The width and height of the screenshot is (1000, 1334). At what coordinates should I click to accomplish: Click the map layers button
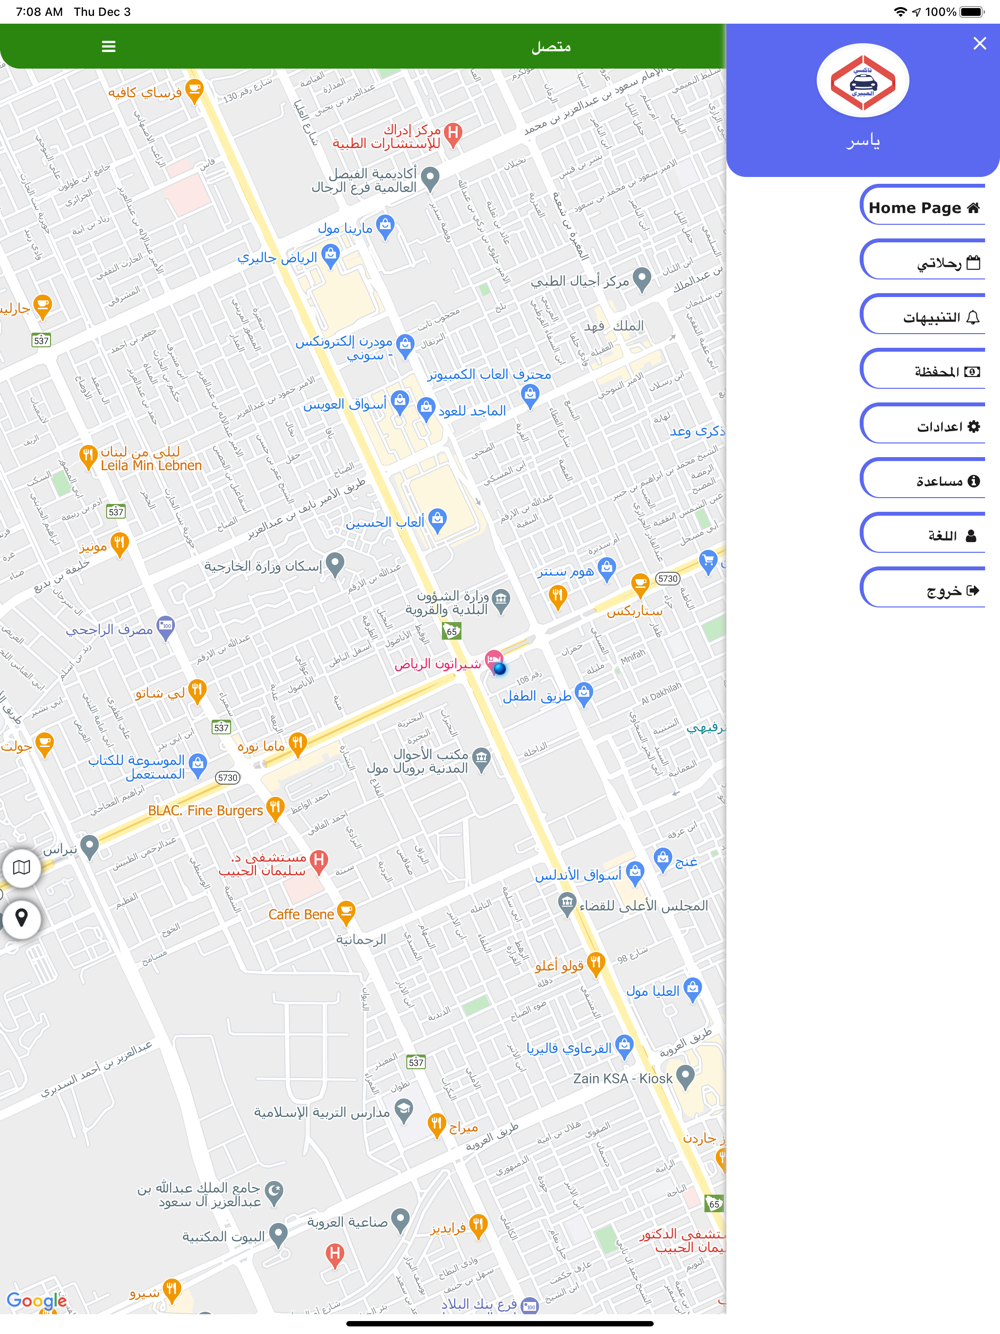click(x=21, y=867)
